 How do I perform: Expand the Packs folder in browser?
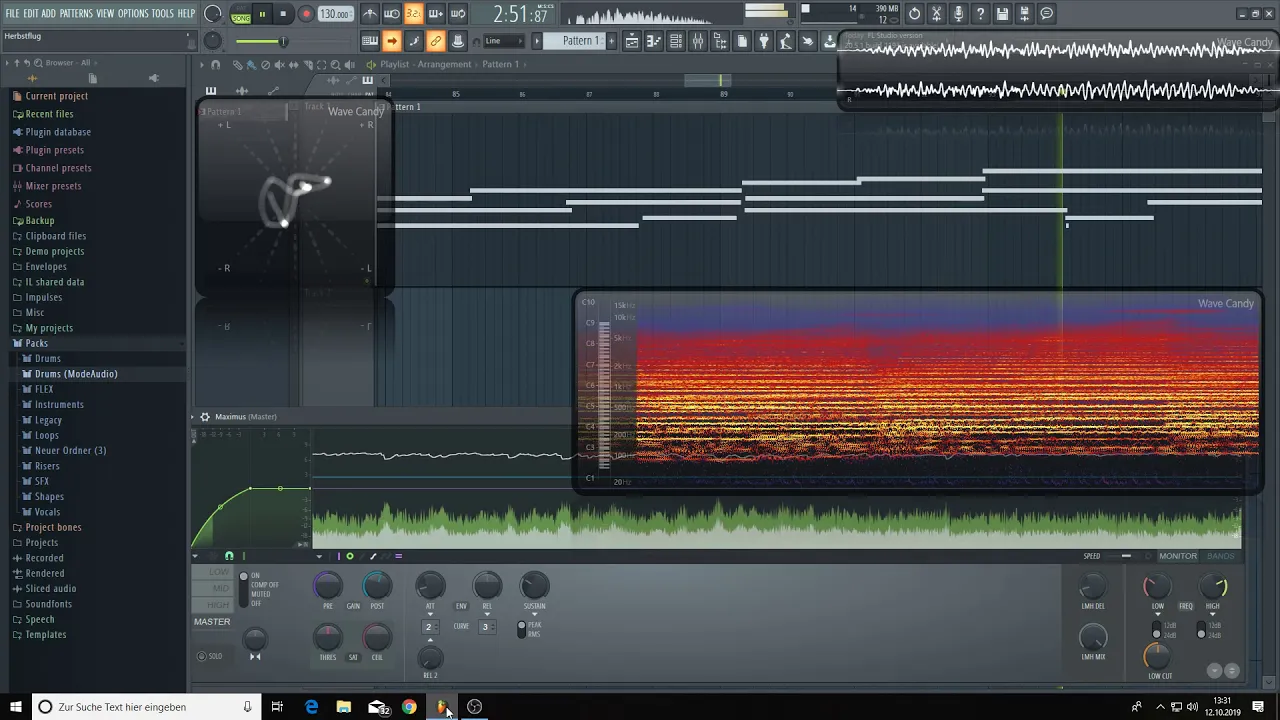(x=37, y=343)
